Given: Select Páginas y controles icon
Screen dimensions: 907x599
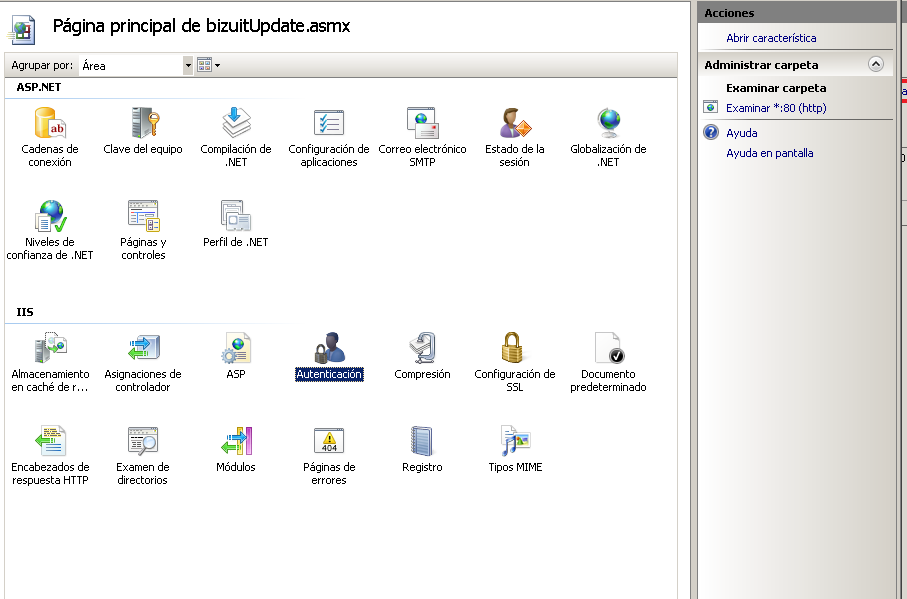Looking at the screenshot, I should 143,216.
